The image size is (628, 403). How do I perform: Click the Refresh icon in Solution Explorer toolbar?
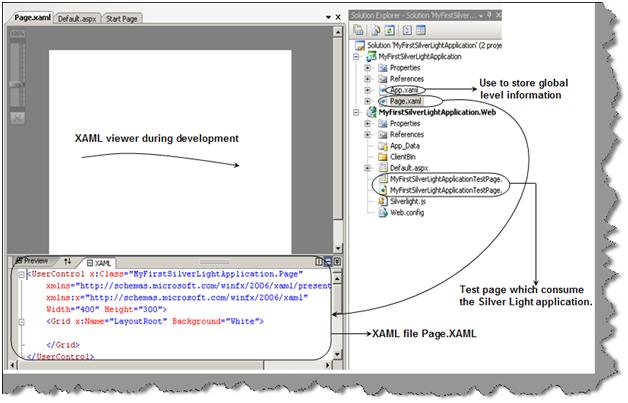[390, 30]
